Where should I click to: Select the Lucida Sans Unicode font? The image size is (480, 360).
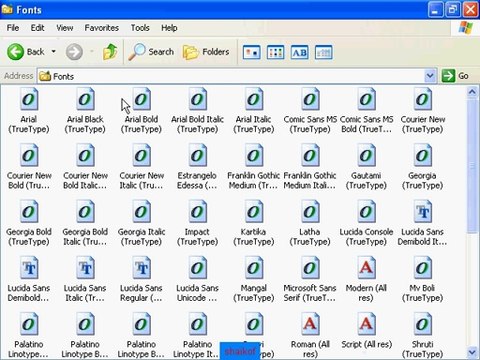[198, 268]
